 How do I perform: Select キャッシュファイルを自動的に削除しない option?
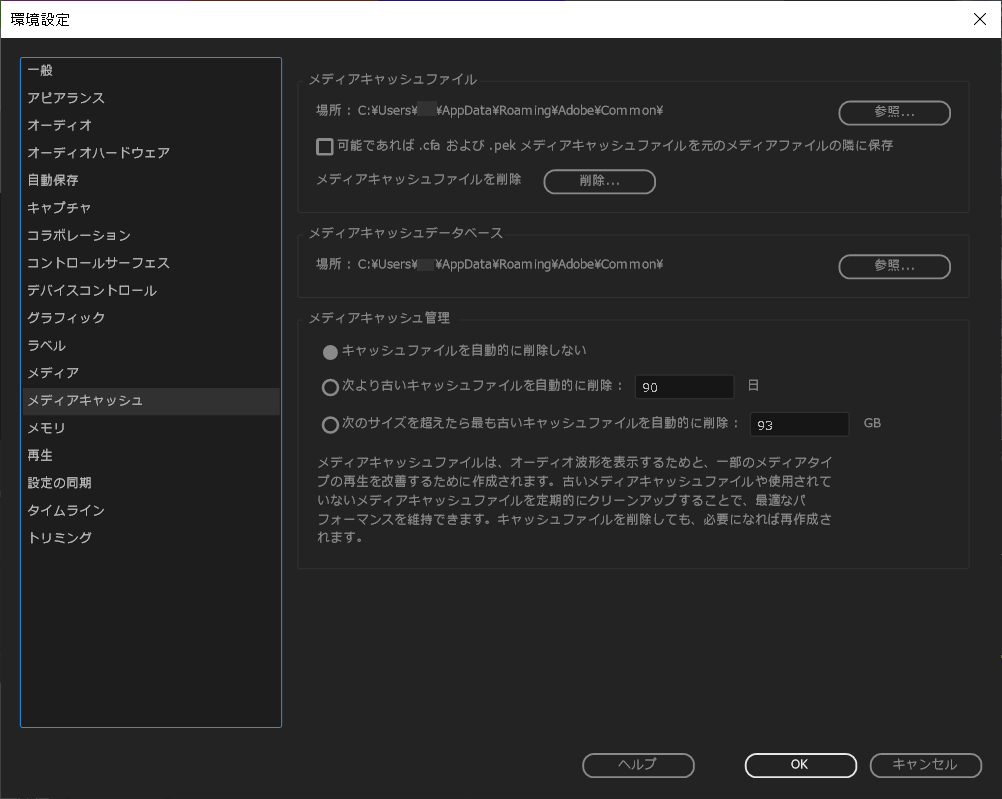click(x=330, y=351)
